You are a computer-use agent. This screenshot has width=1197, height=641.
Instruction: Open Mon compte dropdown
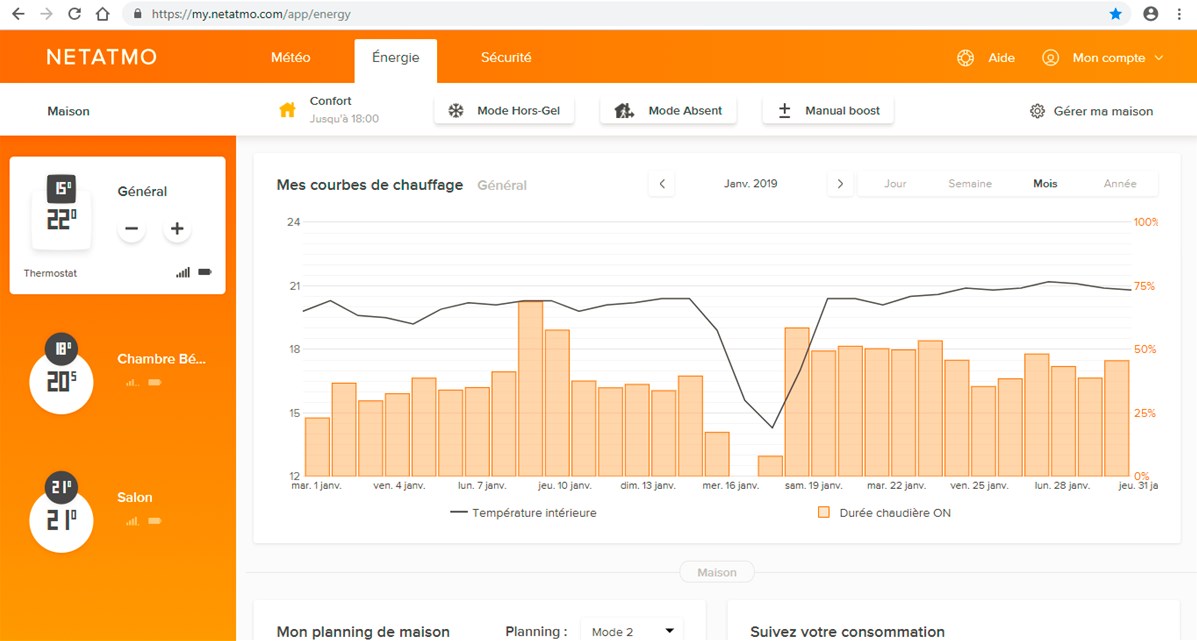click(x=1104, y=58)
